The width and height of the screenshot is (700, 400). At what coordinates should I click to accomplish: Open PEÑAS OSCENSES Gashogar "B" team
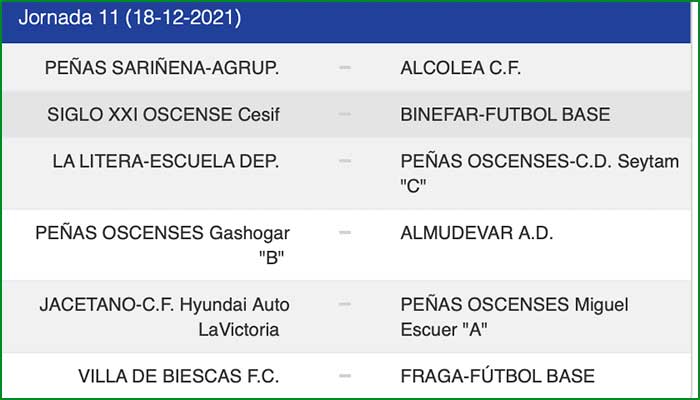(162, 245)
